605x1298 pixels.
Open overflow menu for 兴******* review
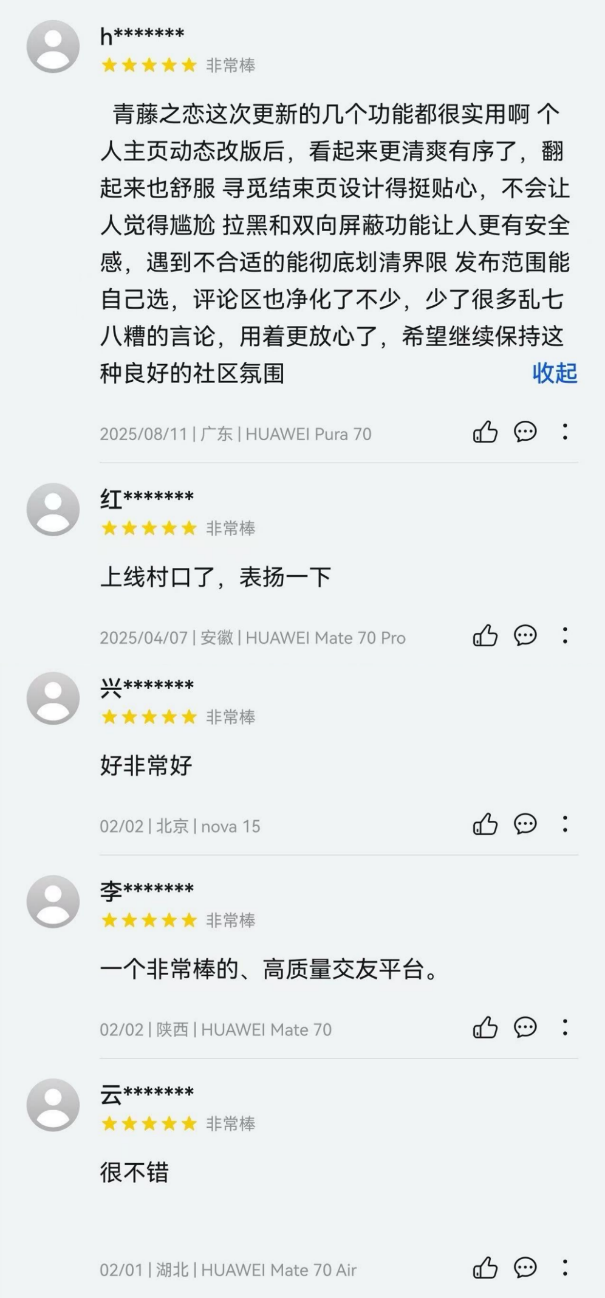(565, 825)
